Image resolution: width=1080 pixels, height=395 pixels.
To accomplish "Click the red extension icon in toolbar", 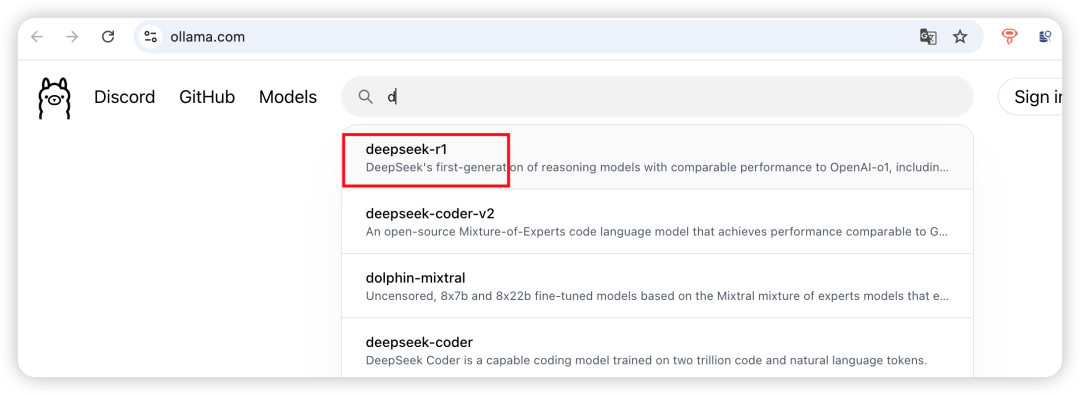I will 1009,37.
